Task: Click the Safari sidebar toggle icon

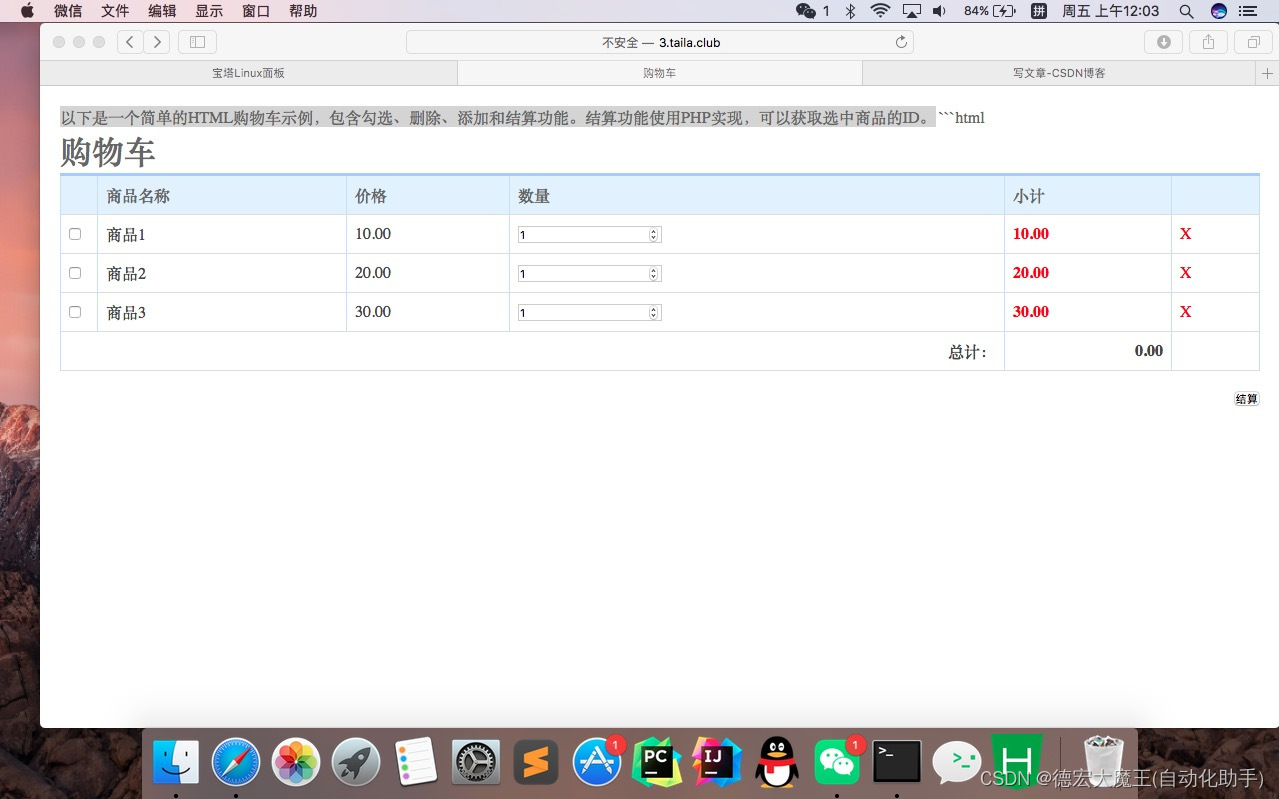Action: tap(197, 42)
